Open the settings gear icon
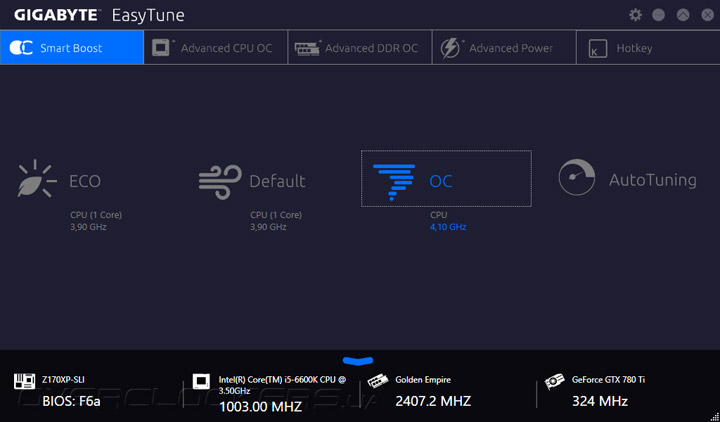This screenshot has width=720, height=422. 636,15
